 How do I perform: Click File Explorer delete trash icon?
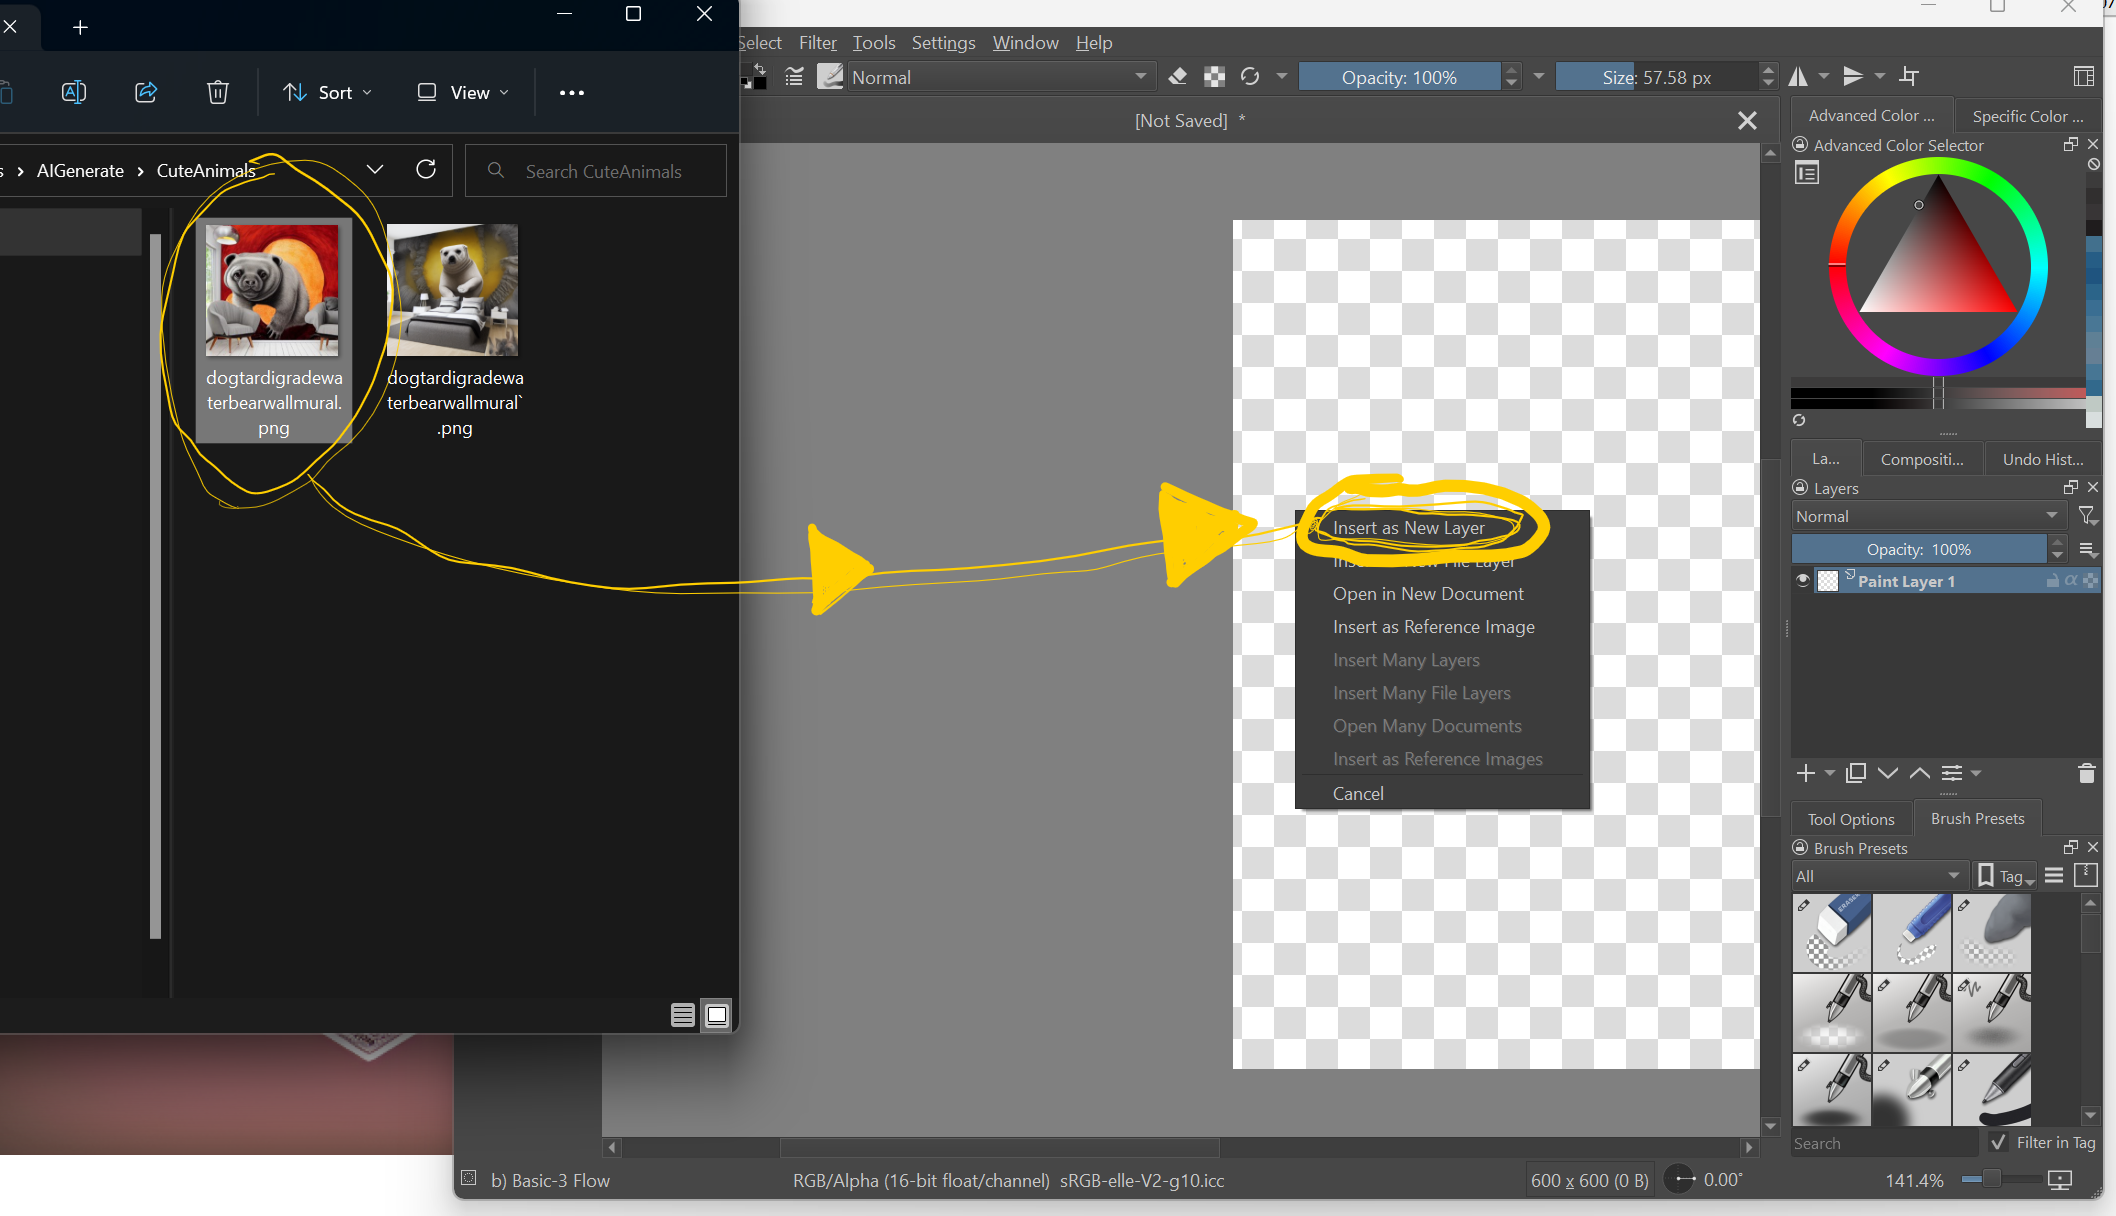pyautogui.click(x=217, y=92)
